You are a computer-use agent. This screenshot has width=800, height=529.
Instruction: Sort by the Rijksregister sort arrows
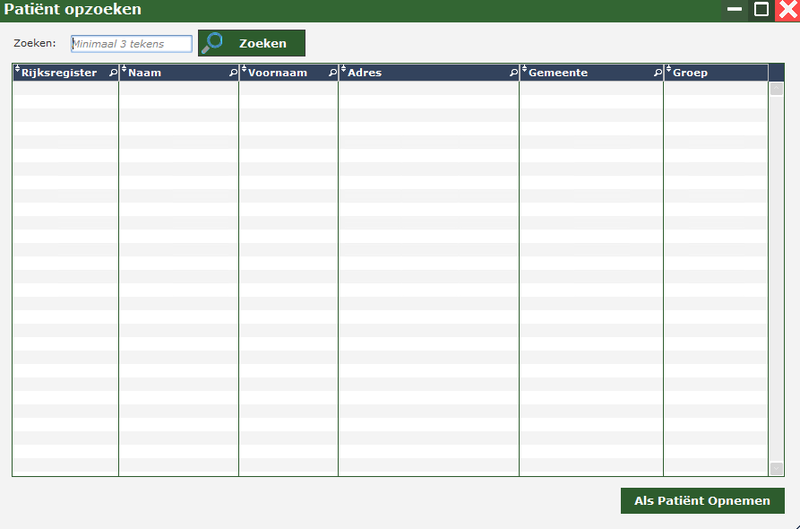click(x=17, y=70)
